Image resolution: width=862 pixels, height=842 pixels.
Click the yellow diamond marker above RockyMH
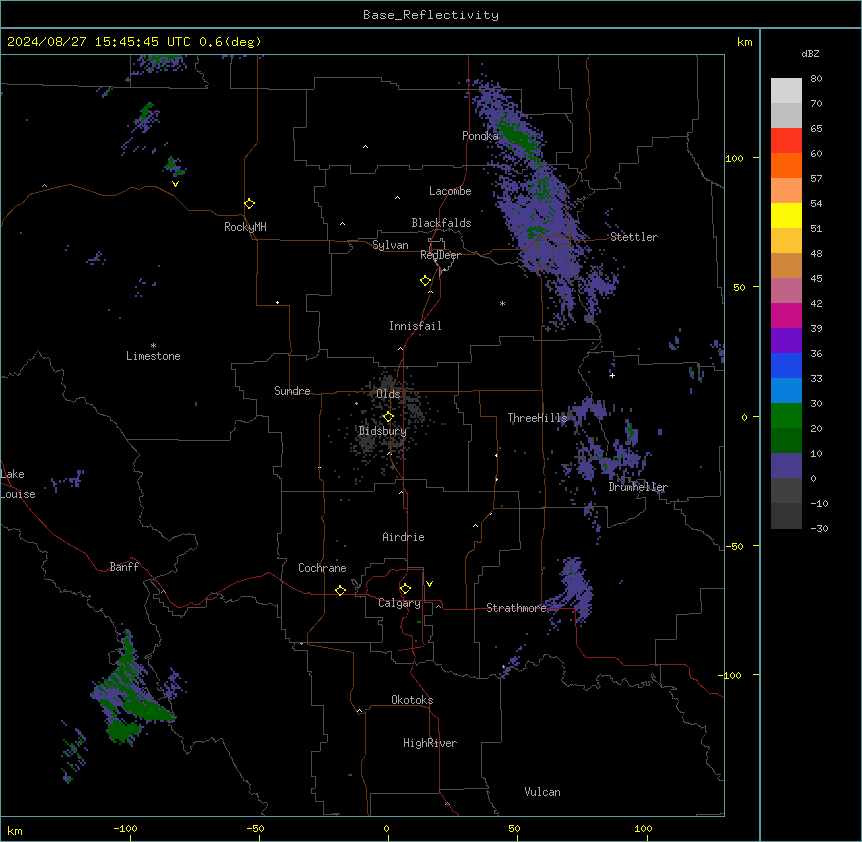tap(249, 203)
